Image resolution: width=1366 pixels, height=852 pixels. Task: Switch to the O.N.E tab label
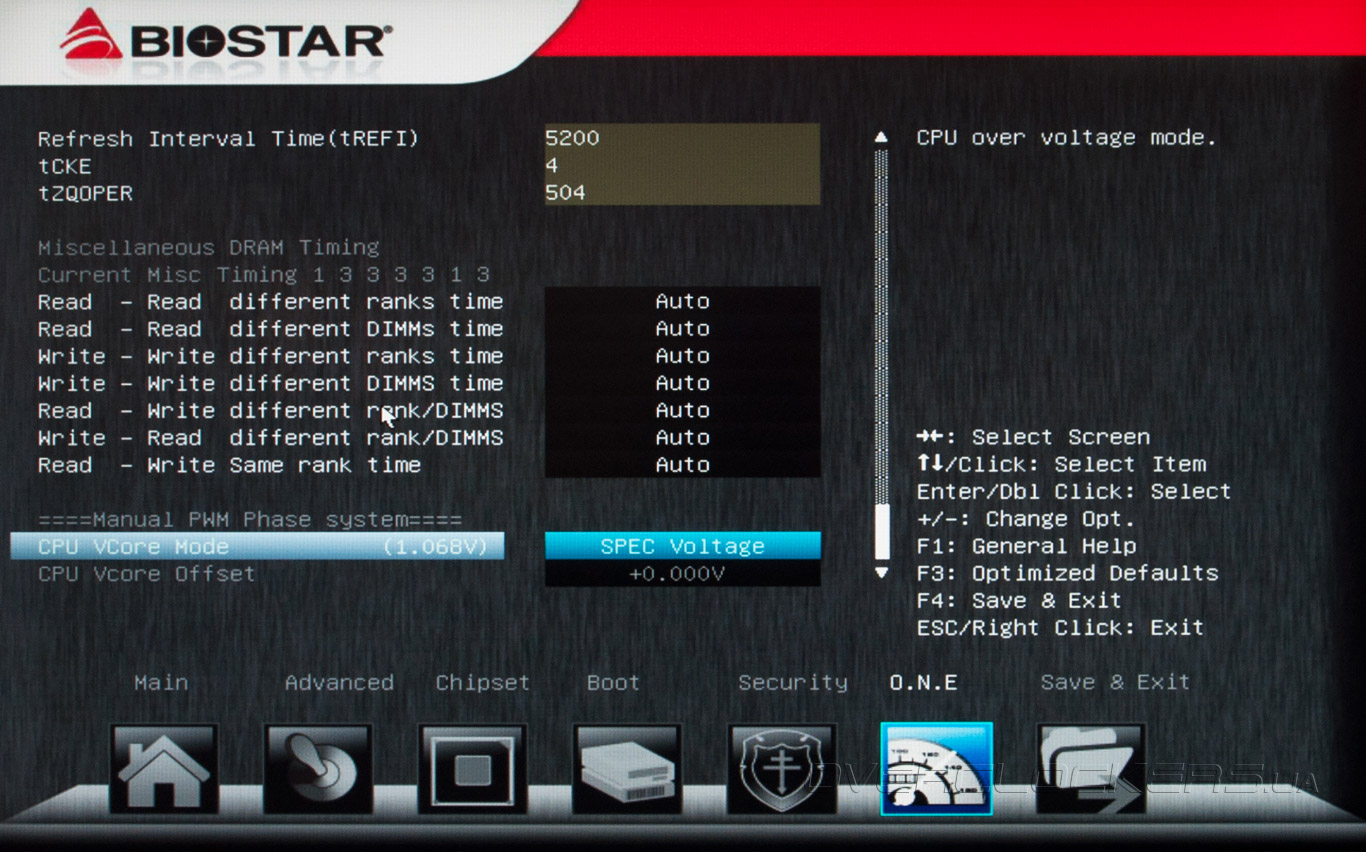(x=923, y=683)
